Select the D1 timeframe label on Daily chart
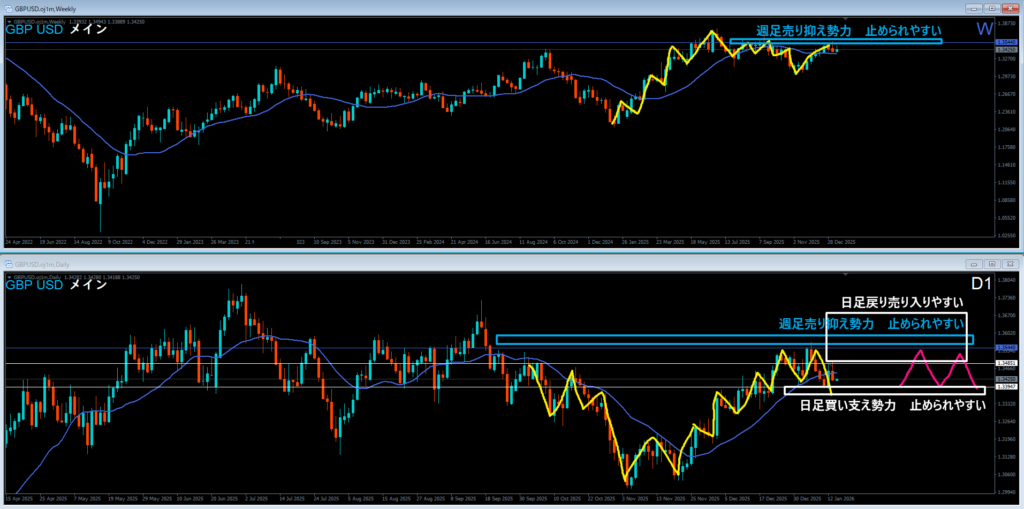Image resolution: width=1024 pixels, height=509 pixels. pyautogui.click(x=981, y=284)
